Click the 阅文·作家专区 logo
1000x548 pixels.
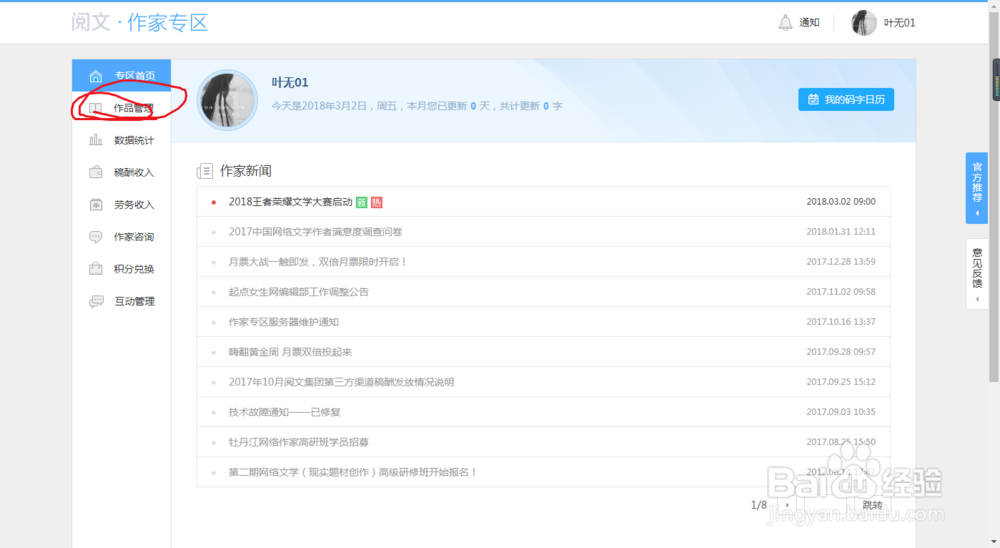click(x=139, y=22)
